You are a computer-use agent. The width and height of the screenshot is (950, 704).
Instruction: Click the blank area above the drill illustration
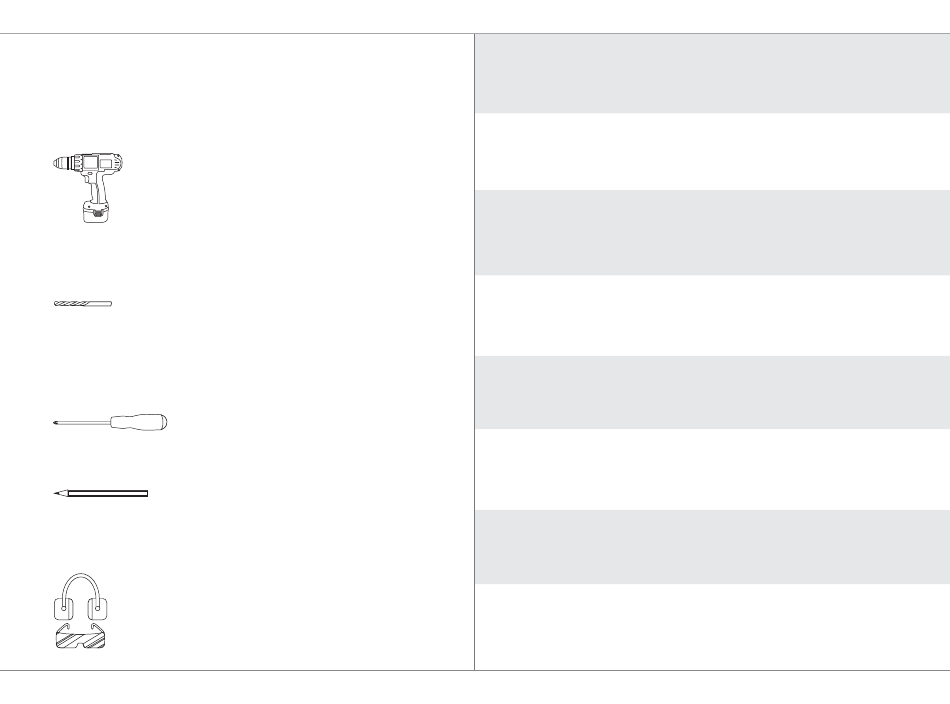[x=236, y=91]
